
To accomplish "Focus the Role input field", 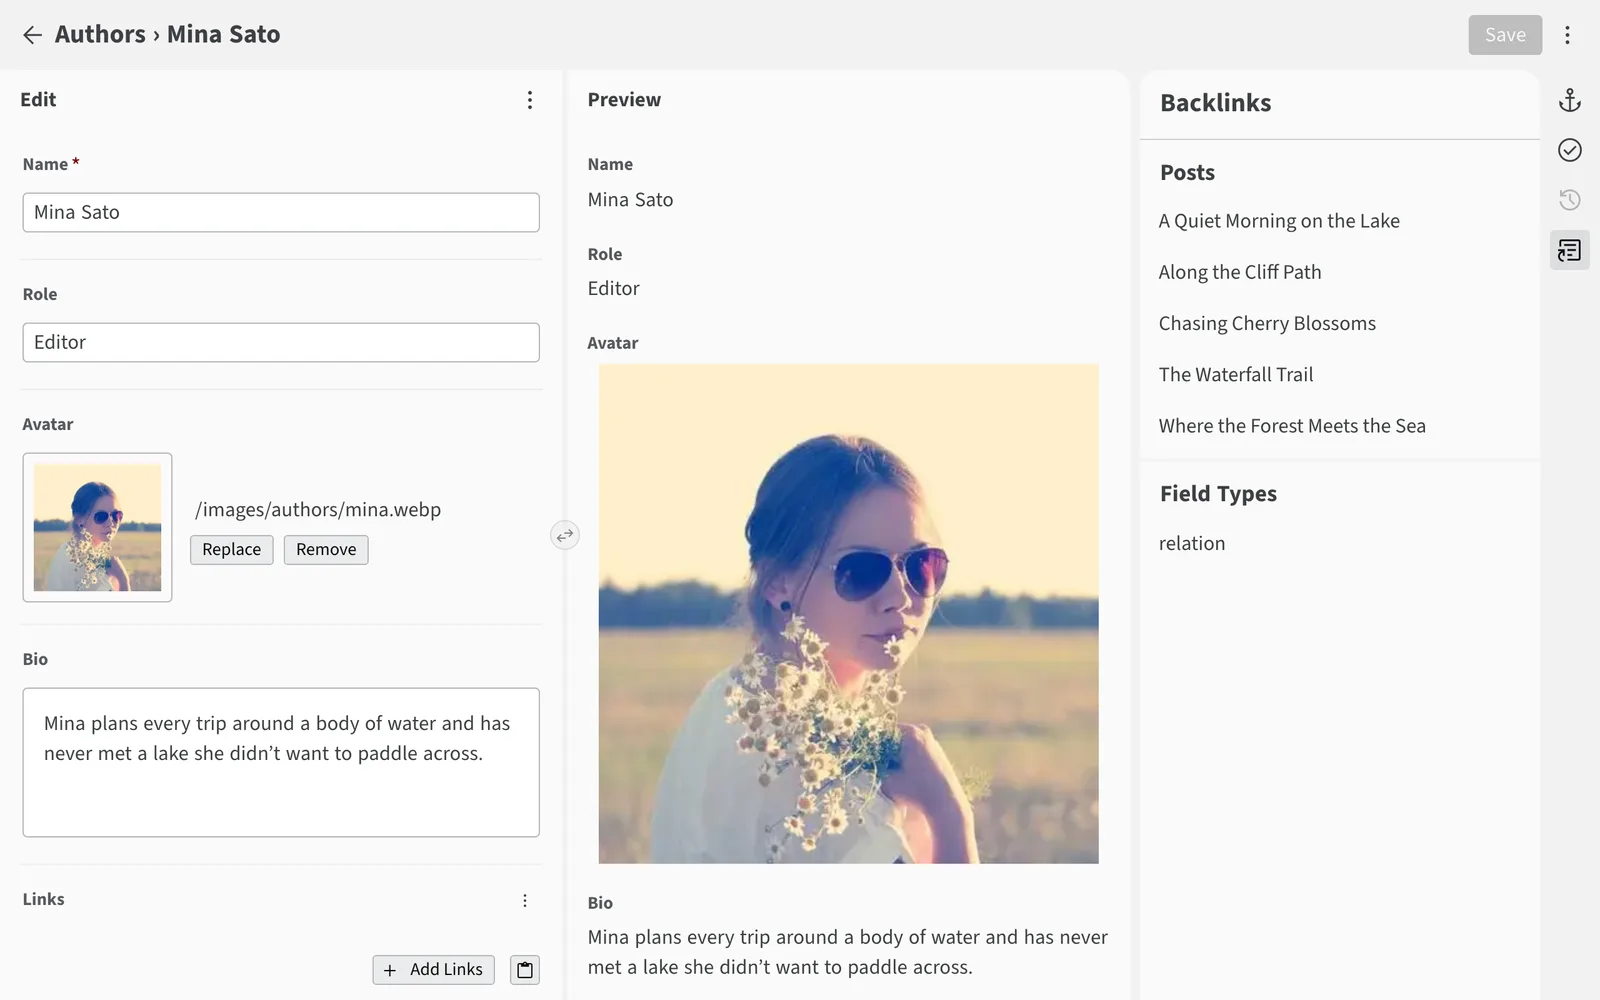I will (281, 342).
